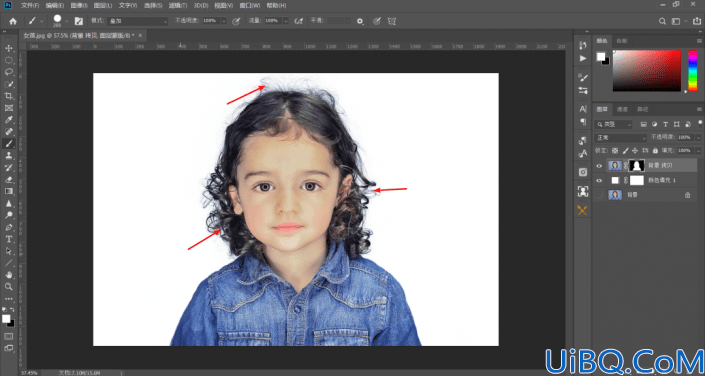Open the brush opacity 100% dropdown arrow

pos(224,21)
